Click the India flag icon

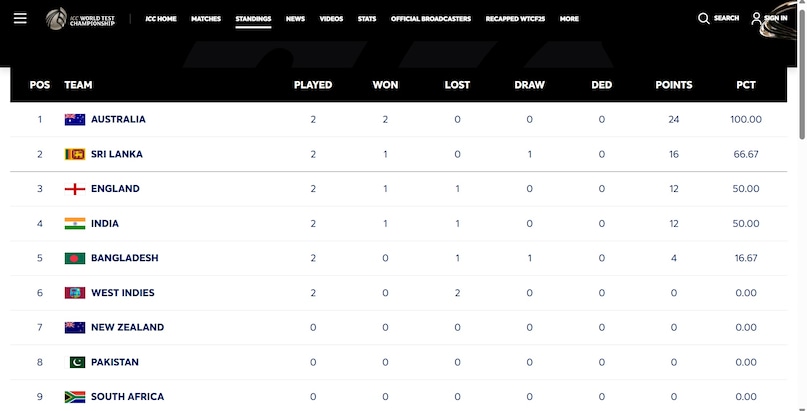[75, 224]
